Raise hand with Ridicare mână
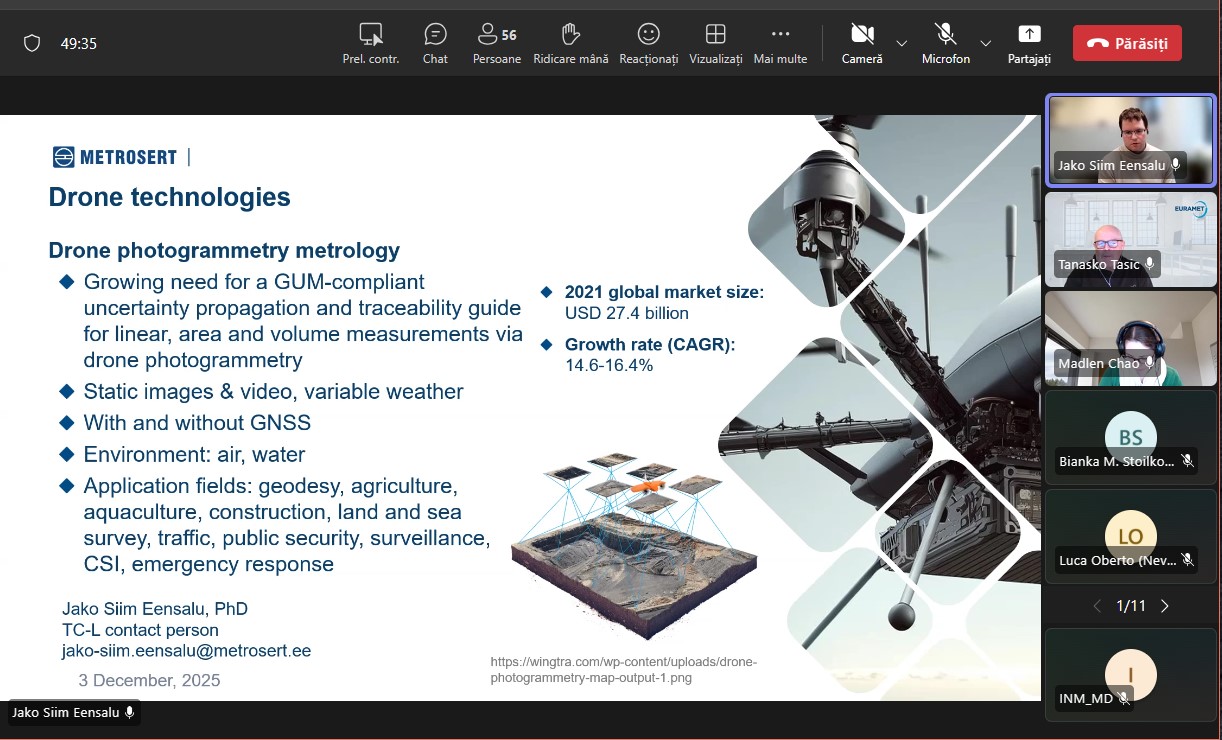This screenshot has height=740, width=1222. coord(570,43)
